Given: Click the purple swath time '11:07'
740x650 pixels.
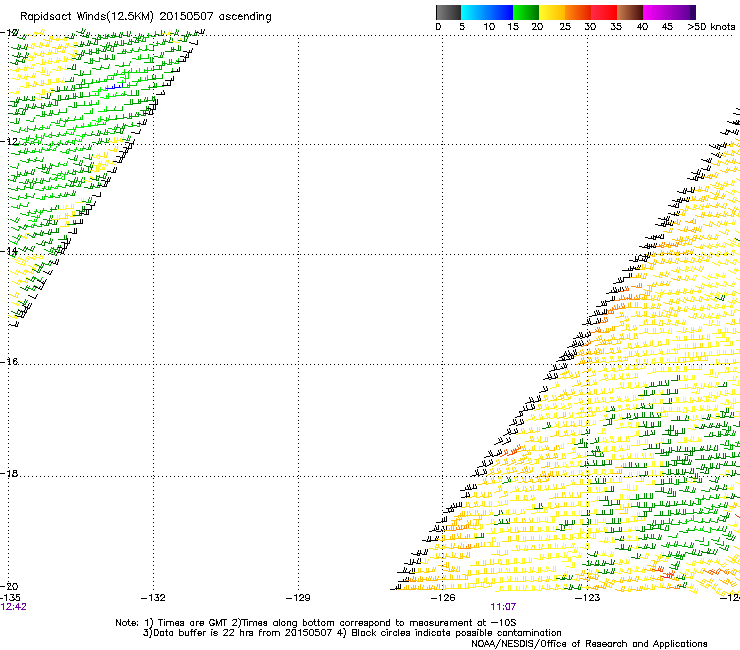Looking at the screenshot, I should pyautogui.click(x=503, y=607).
